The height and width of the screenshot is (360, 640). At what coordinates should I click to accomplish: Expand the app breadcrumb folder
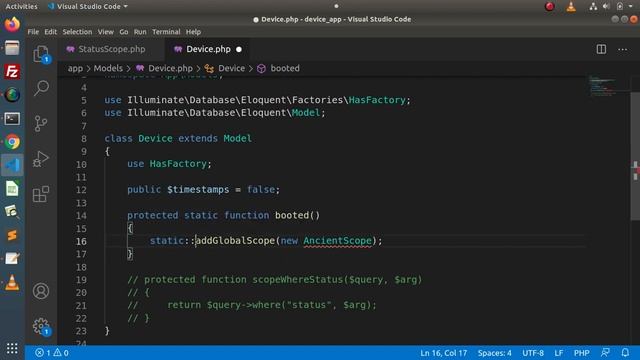click(x=75, y=68)
